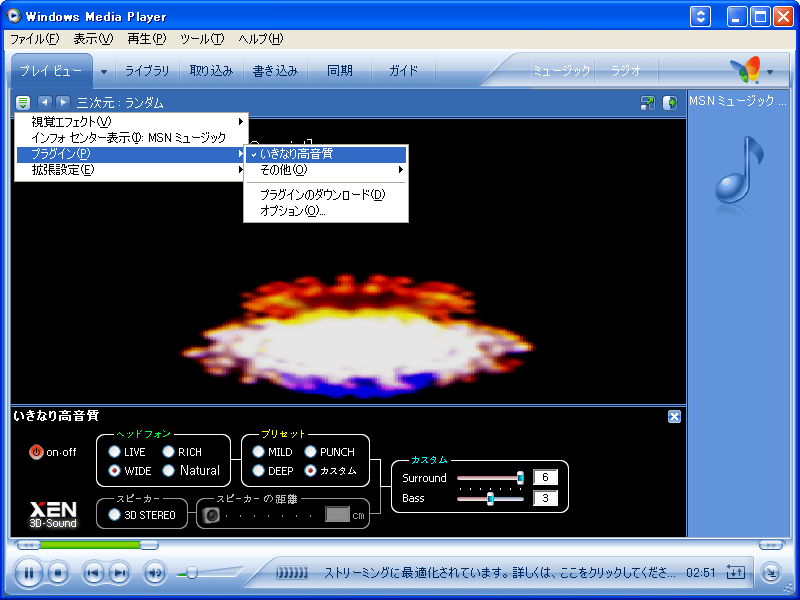This screenshot has height=600, width=800.
Task: Click the auto-hide menu bar button in the title bar
Action: 701,17
